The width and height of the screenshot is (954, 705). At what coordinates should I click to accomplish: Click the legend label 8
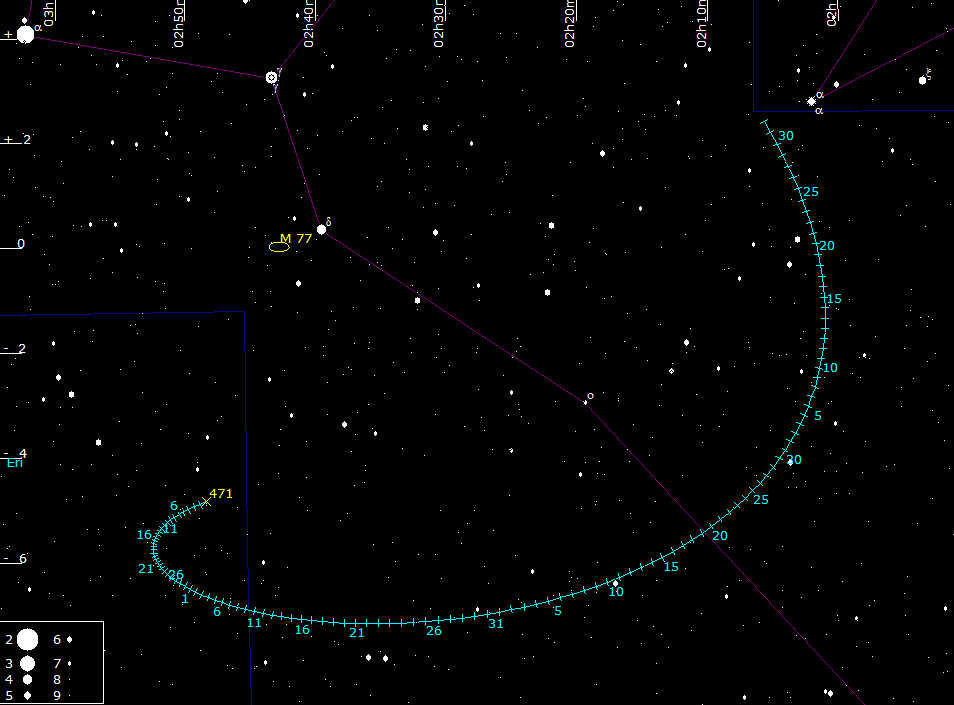tap(57, 679)
